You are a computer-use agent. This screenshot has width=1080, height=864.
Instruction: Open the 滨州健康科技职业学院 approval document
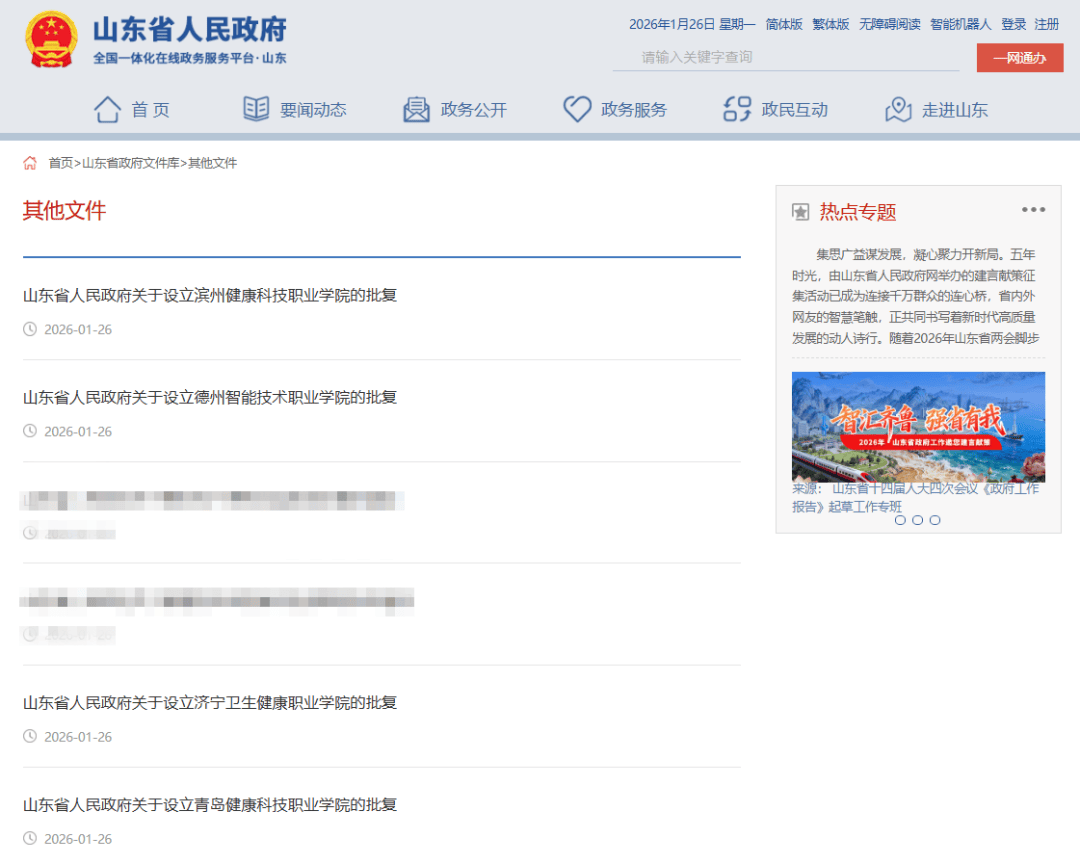tap(210, 295)
